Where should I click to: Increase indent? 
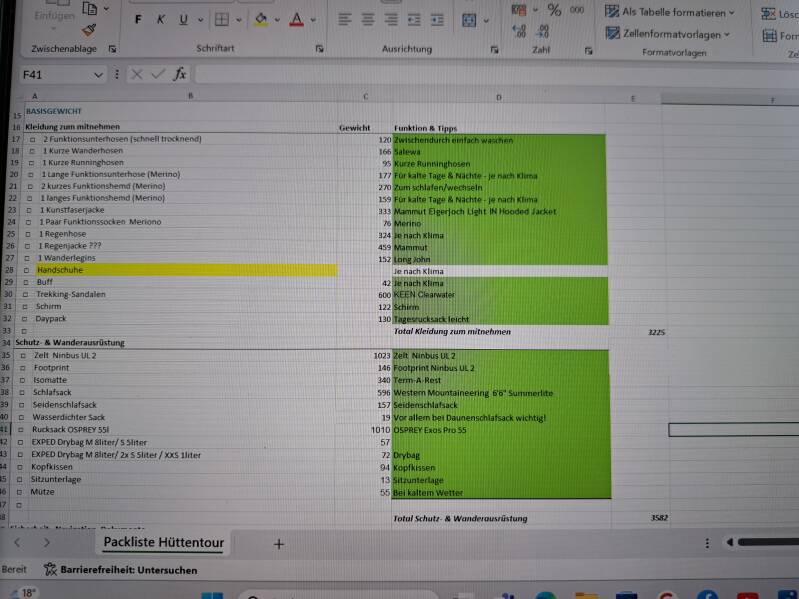437,20
